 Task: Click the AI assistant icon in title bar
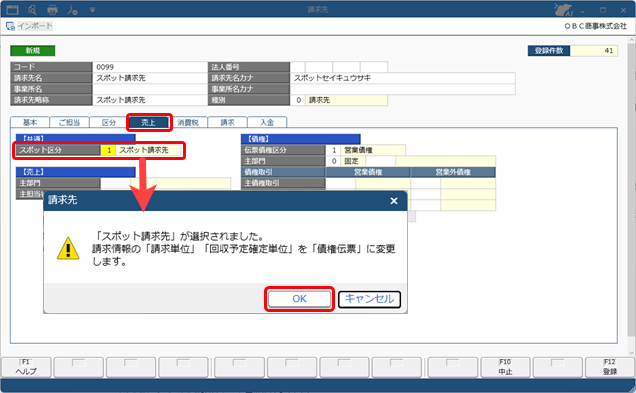click(563, 9)
